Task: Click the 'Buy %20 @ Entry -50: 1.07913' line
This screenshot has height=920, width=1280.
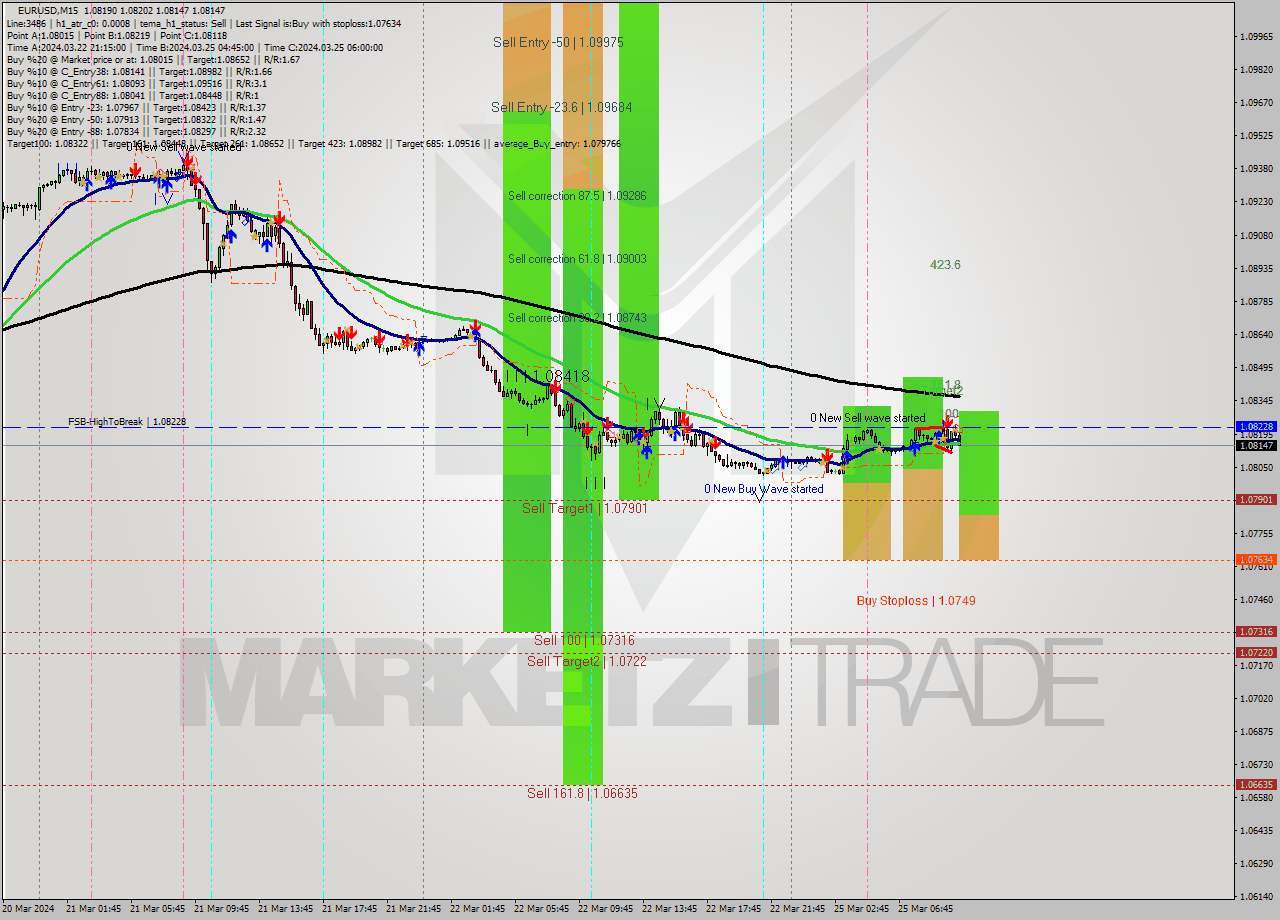Action: click(x=136, y=119)
